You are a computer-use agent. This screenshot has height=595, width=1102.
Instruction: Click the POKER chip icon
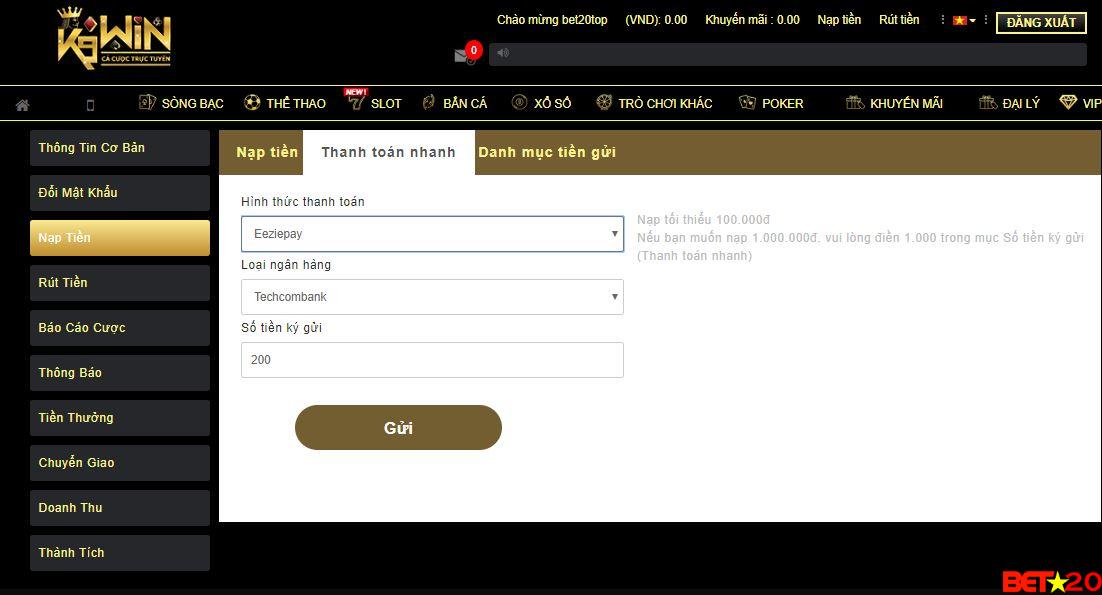[747, 102]
